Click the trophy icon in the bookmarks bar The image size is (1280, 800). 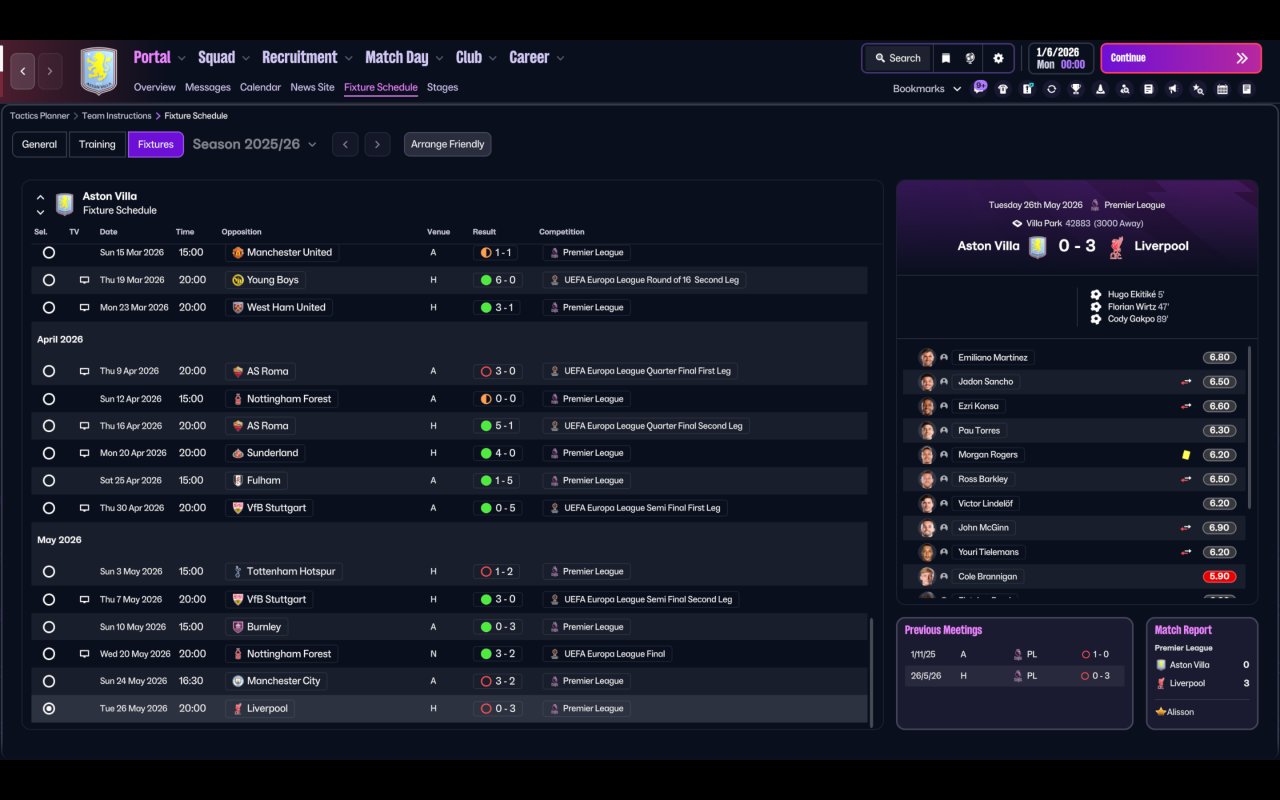tap(1076, 89)
